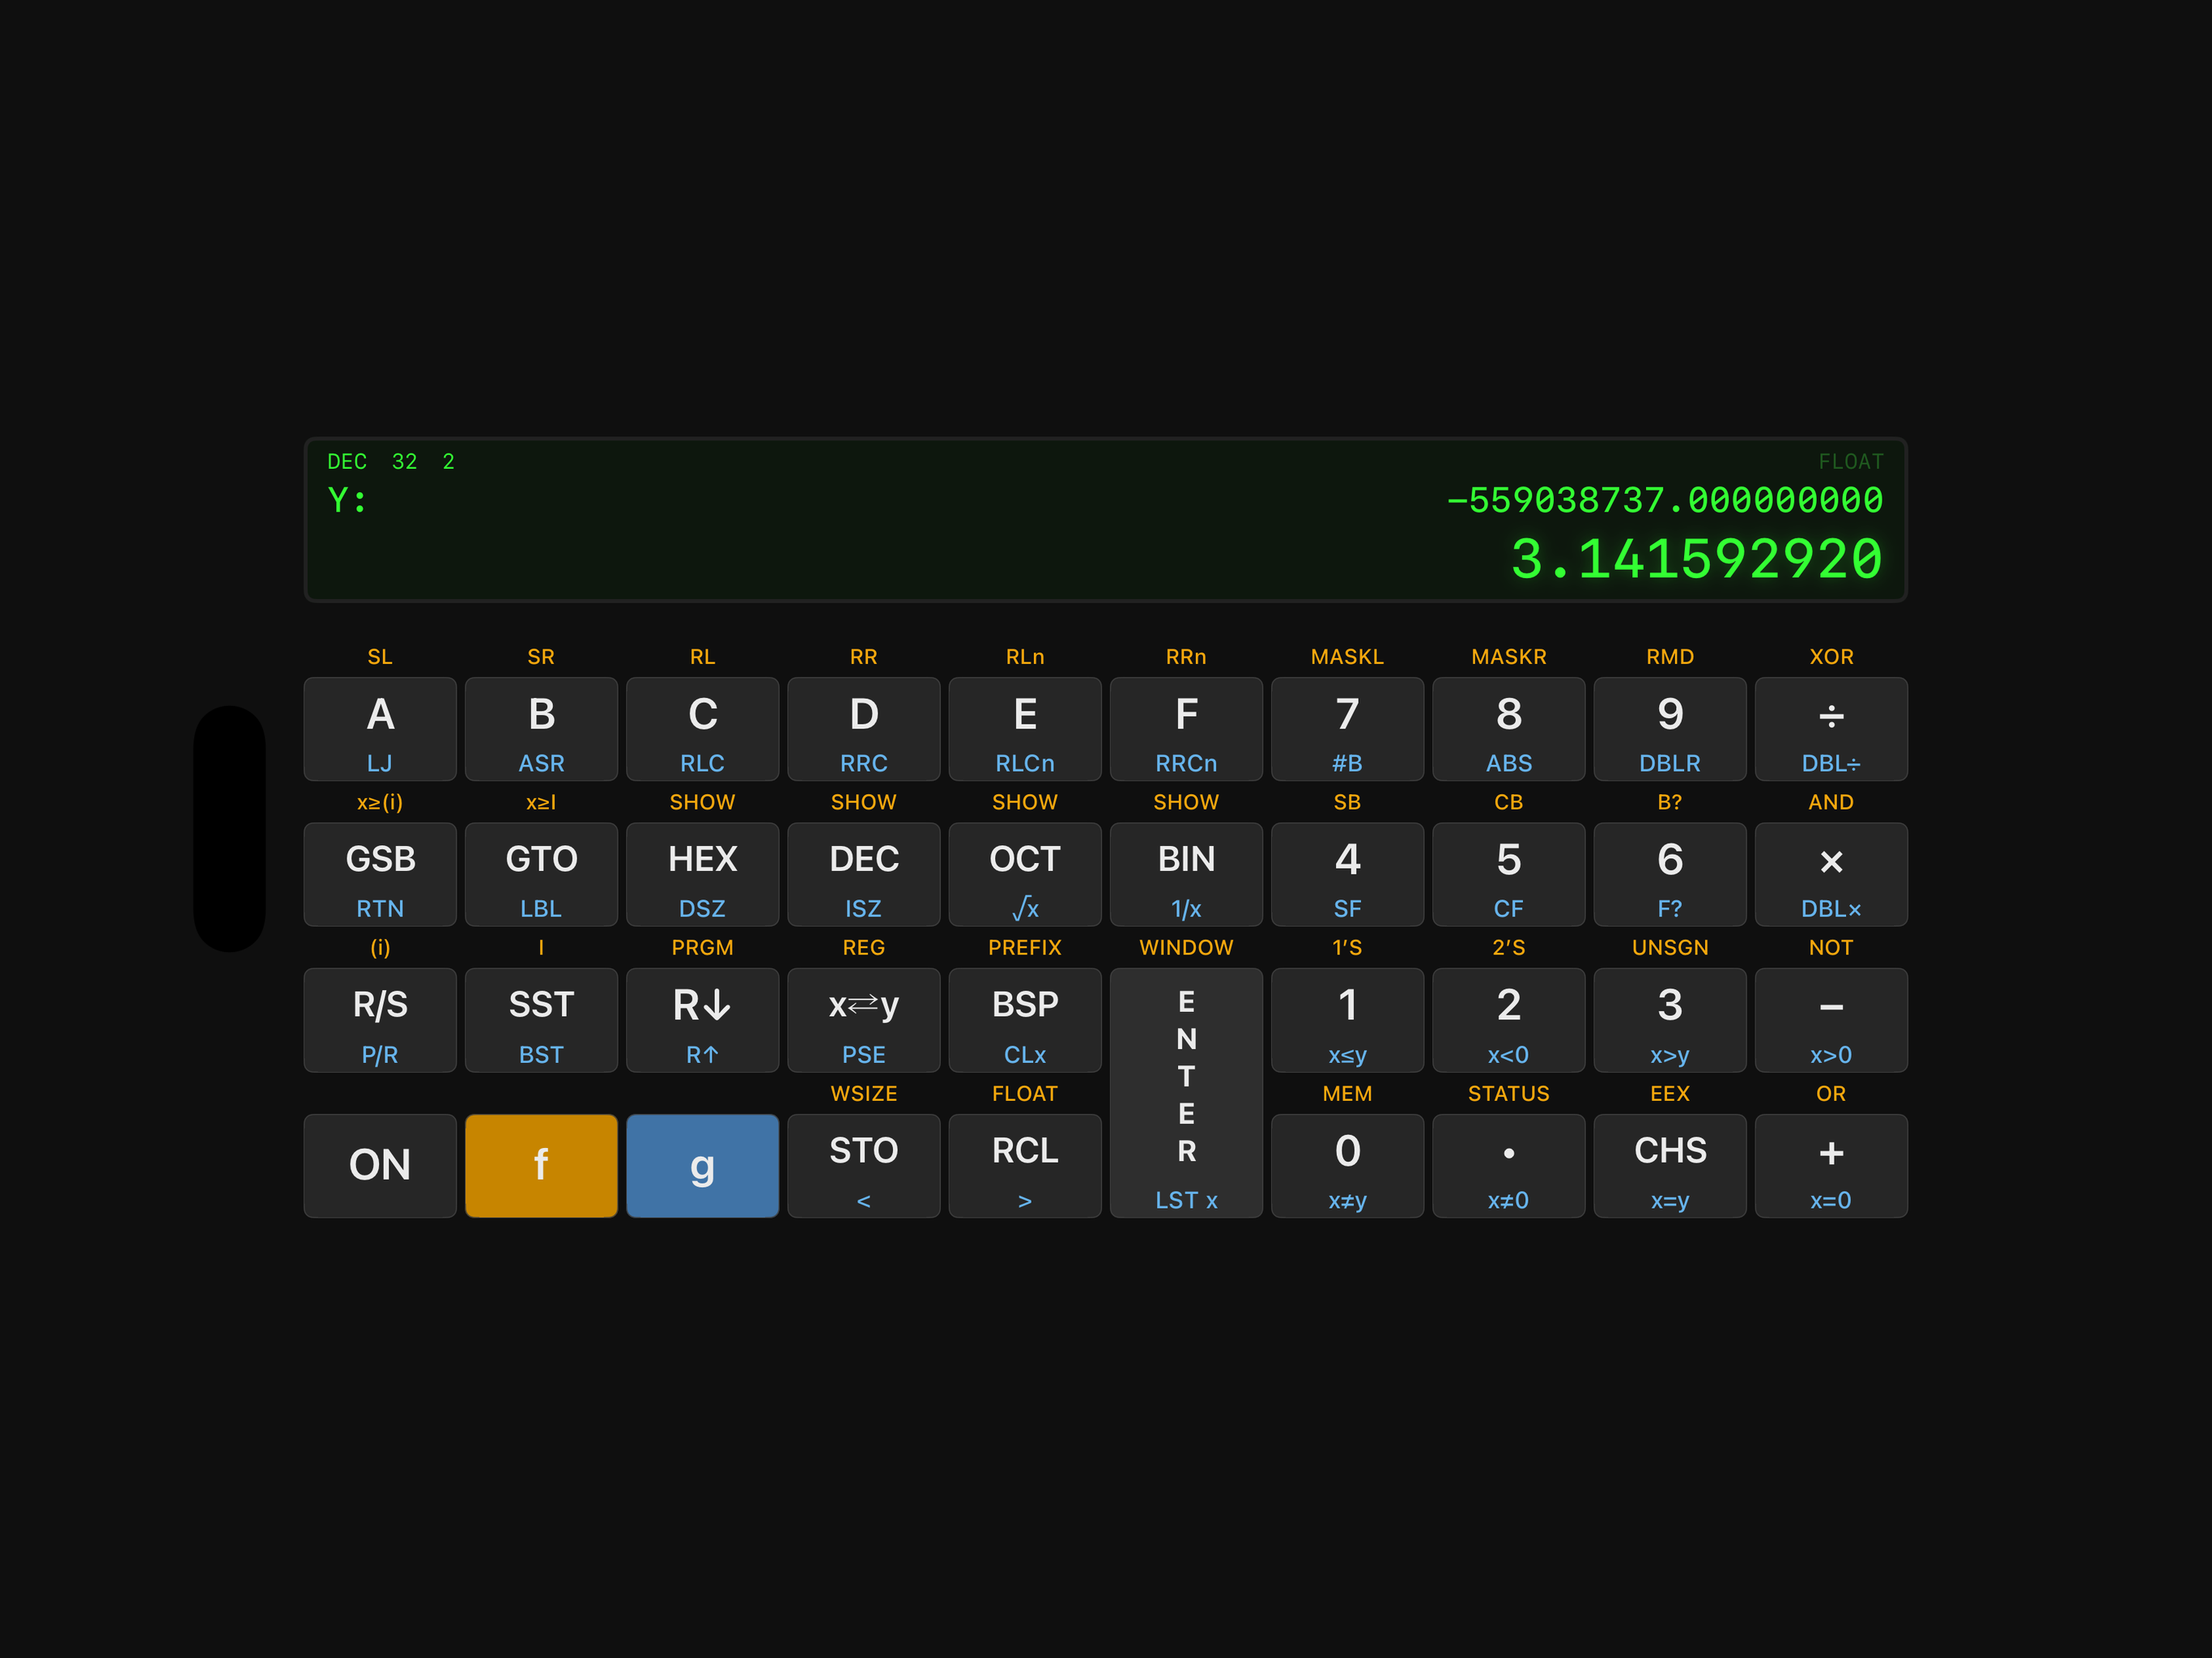Switch to DEC number base
Viewport: 2212px width, 1658px height.
864,875
